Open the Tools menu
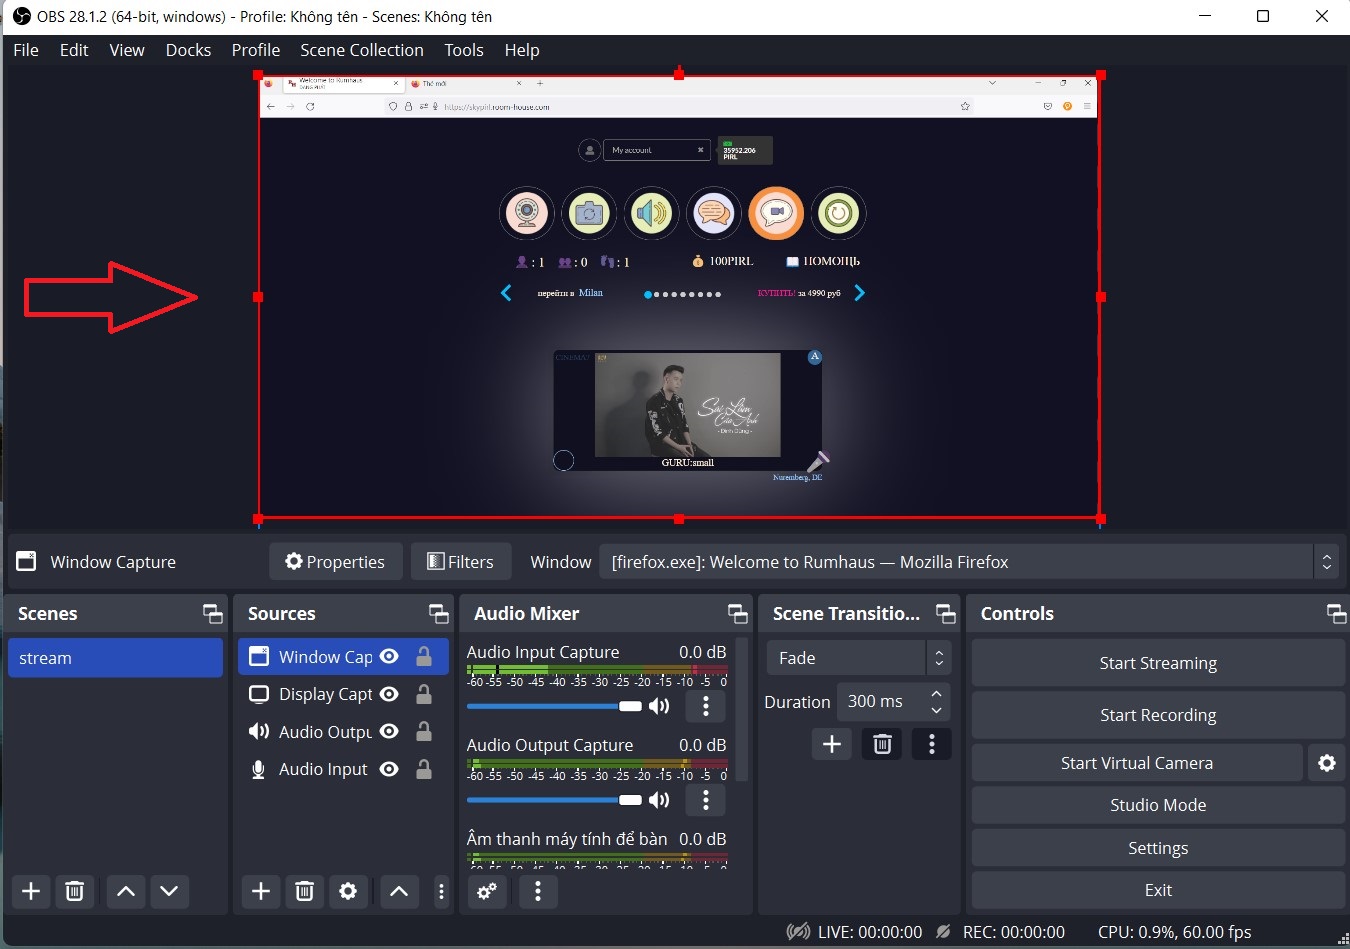Viewport: 1350px width, 949px height. point(464,50)
